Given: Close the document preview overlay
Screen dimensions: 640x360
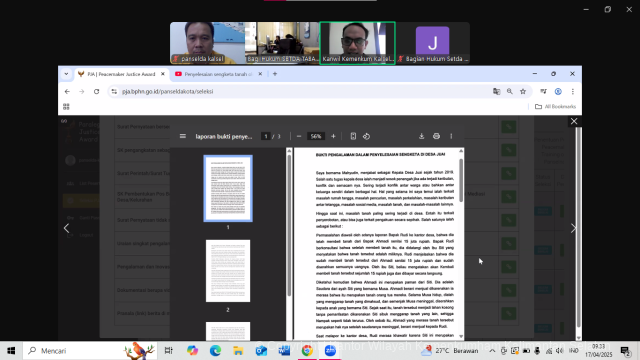Looking at the screenshot, I should [x=574, y=121].
